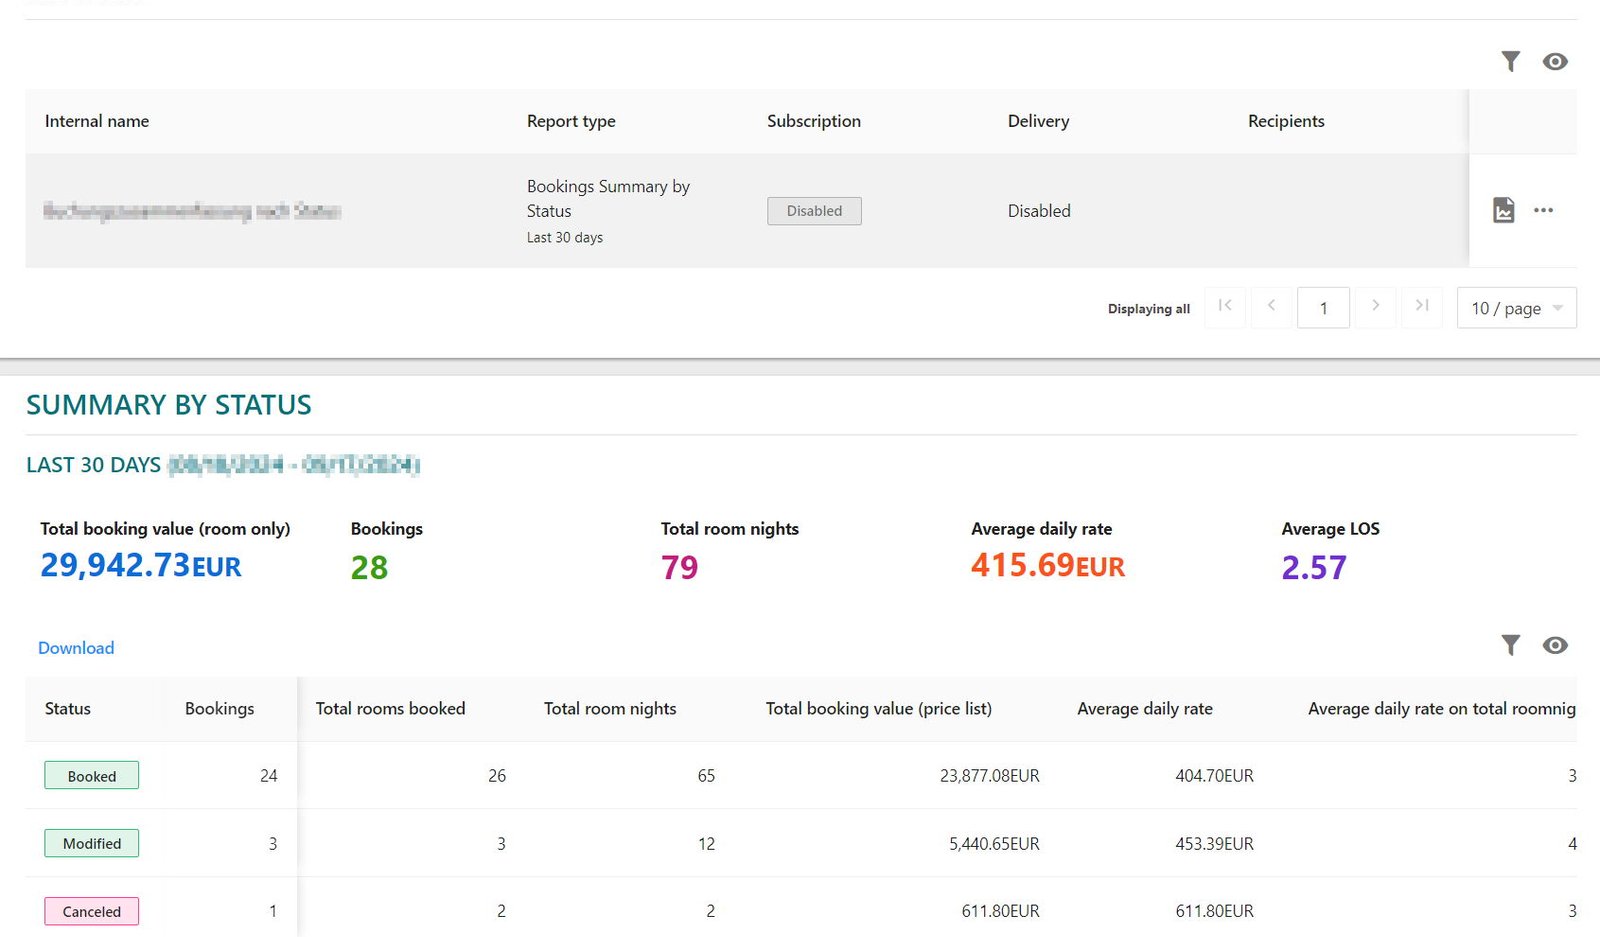Click the 29,942.73EUR total booking value
Viewport: 1600px width, 937px height.
coord(141,566)
